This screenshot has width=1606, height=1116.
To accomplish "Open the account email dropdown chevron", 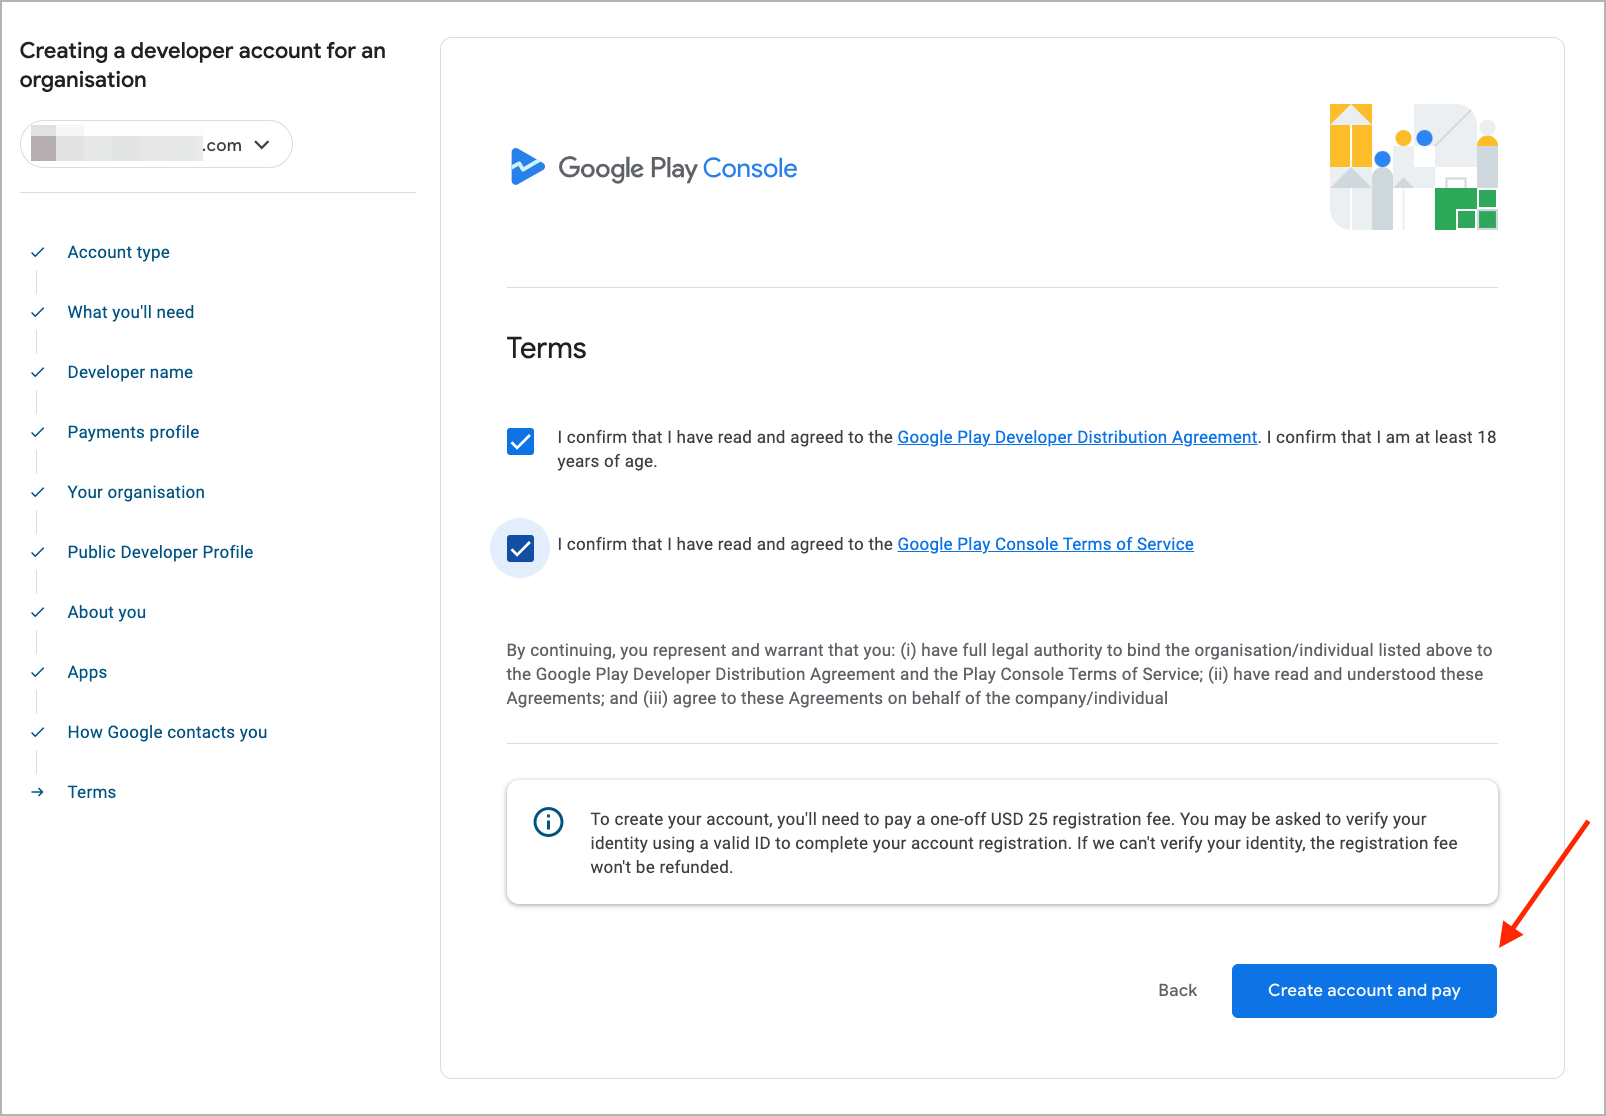I will click(262, 145).
